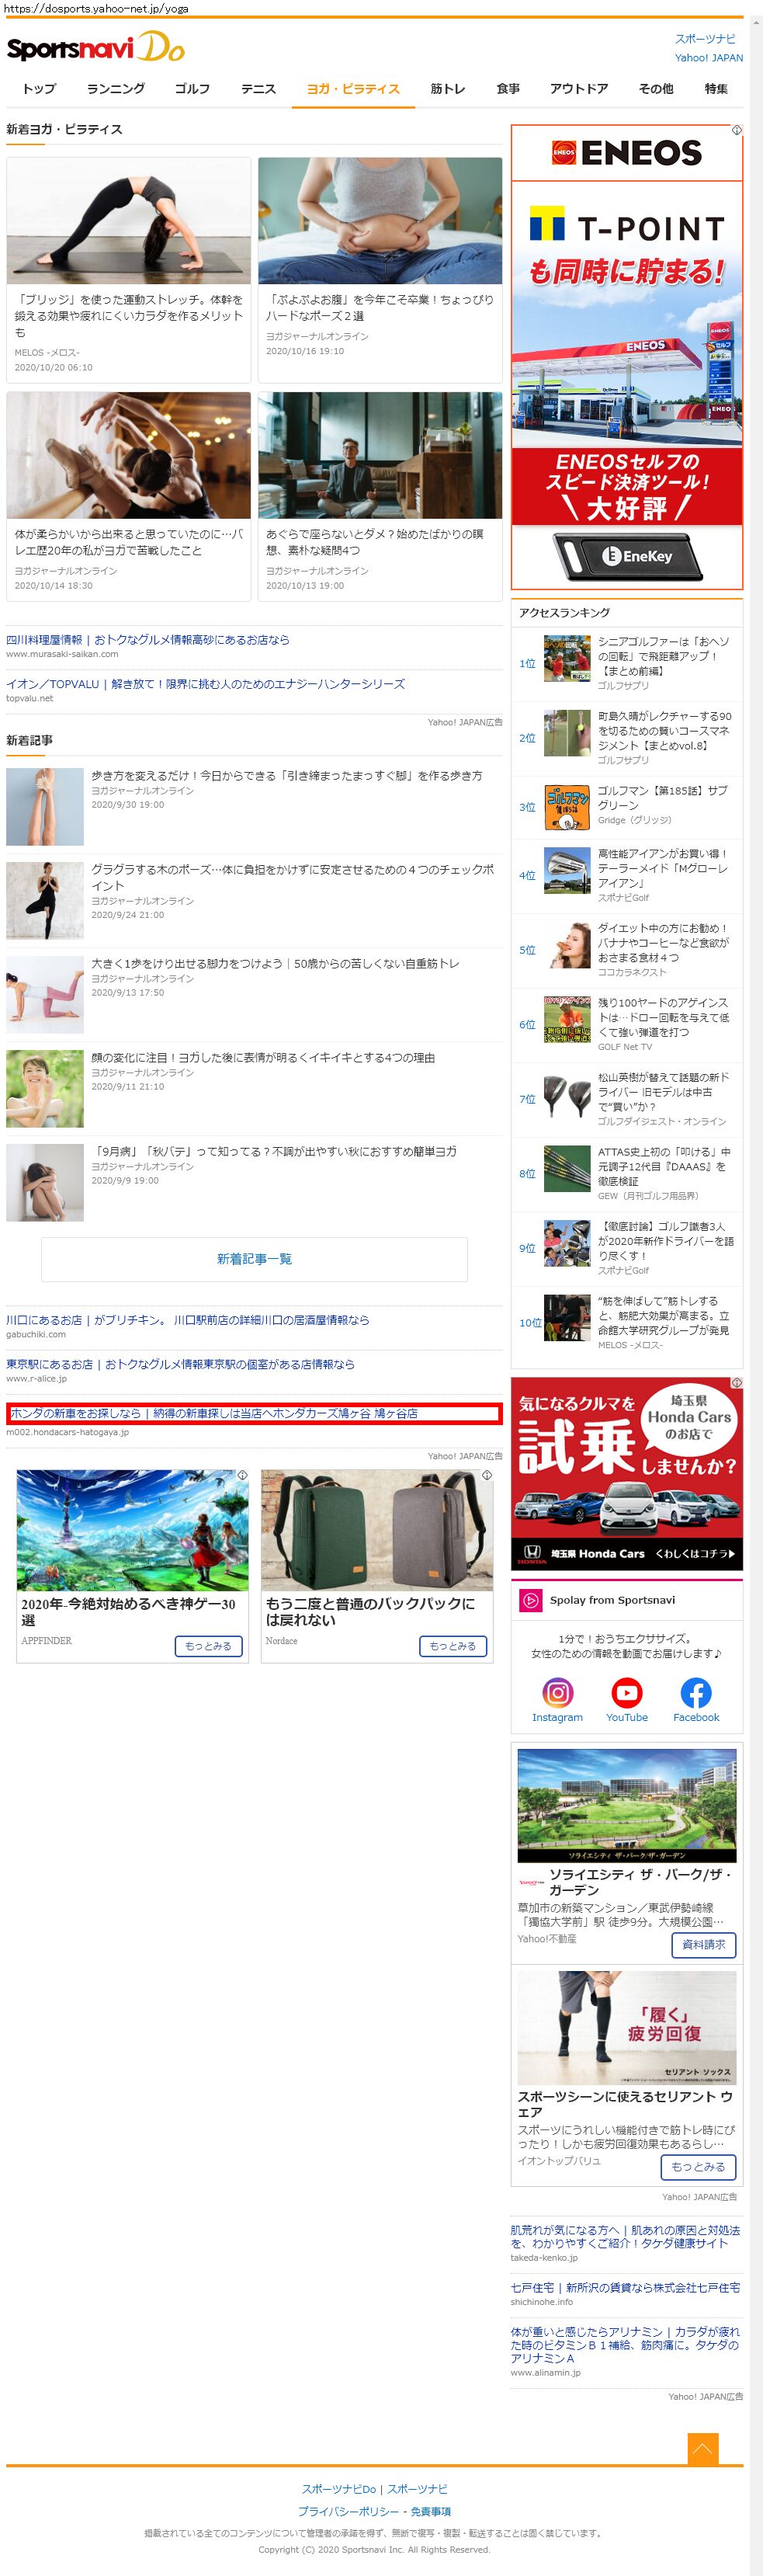Open the ぷよぷよお腹 article image
This screenshot has width=763, height=2576.
380,221
